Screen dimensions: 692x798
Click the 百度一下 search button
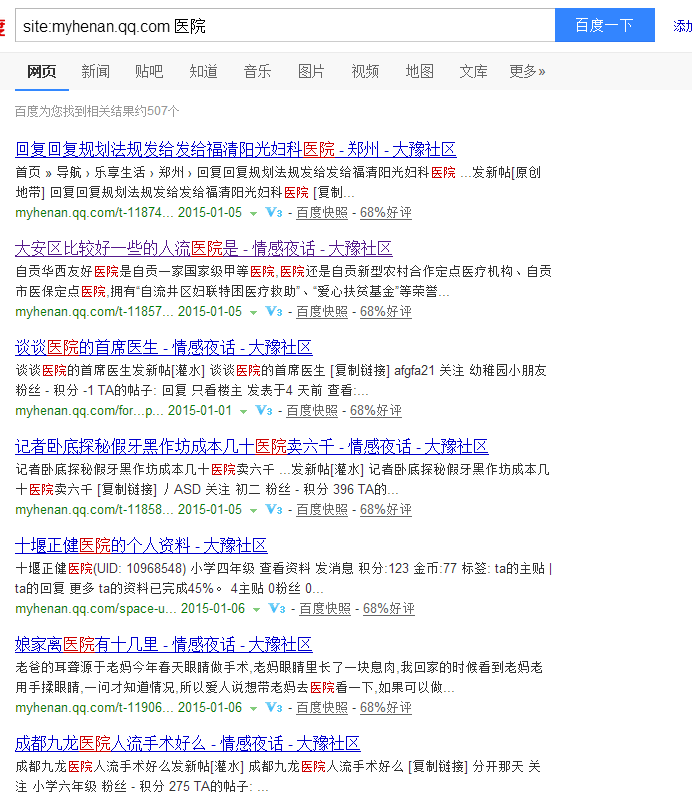click(x=604, y=25)
